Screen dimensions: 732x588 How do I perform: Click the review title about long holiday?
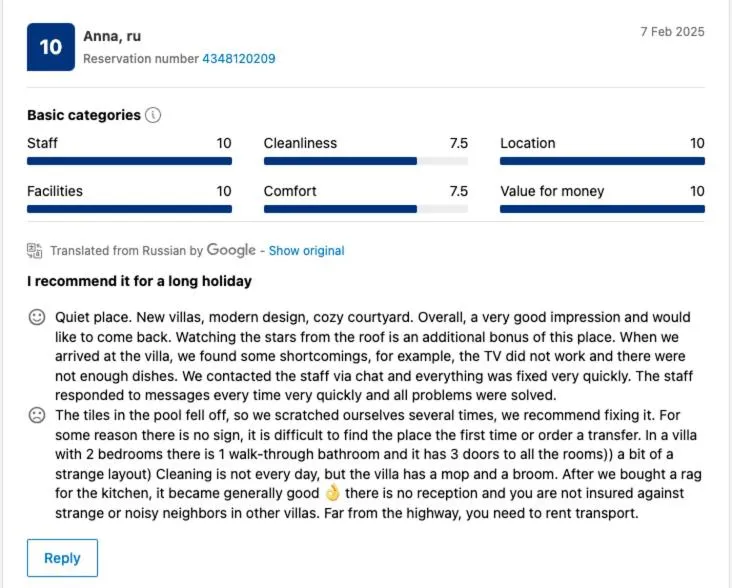point(139,281)
